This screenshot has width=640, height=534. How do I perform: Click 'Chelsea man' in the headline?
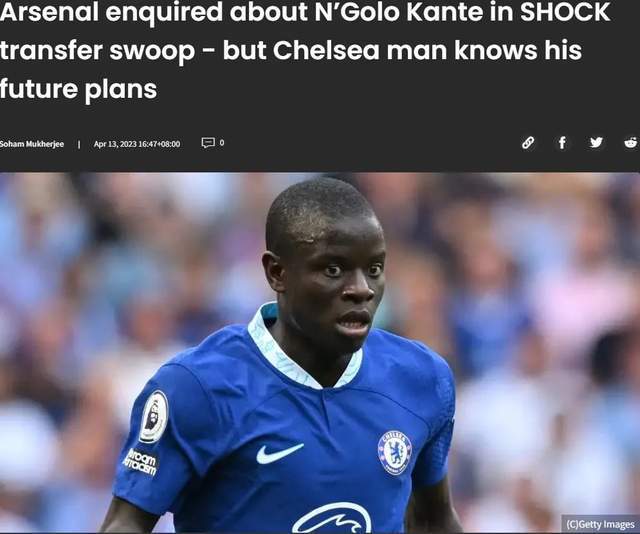point(360,51)
